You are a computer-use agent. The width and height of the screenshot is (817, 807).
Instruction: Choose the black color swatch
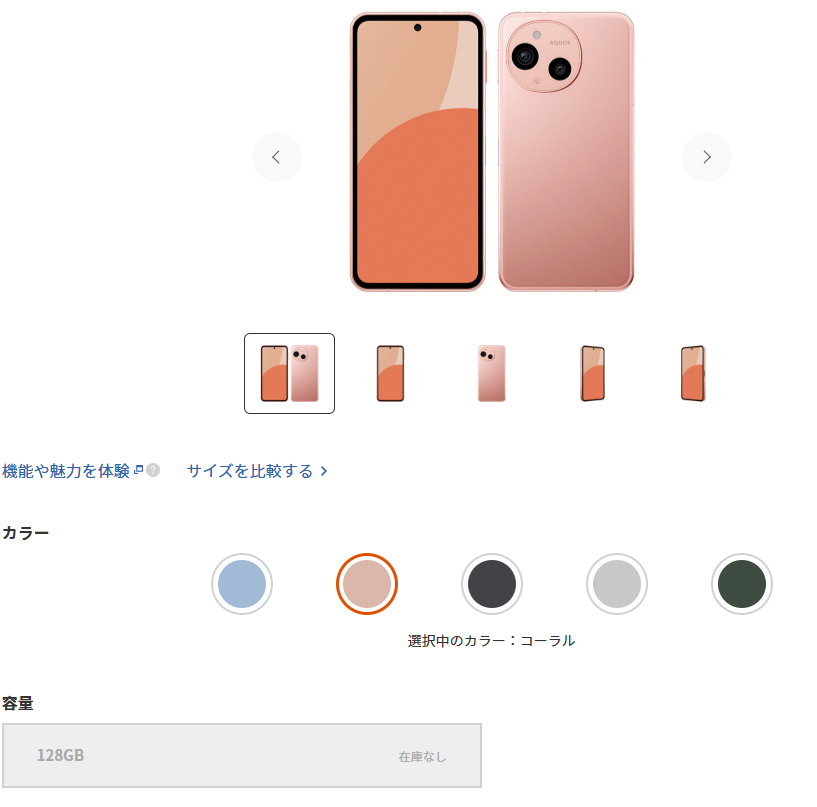(x=492, y=583)
